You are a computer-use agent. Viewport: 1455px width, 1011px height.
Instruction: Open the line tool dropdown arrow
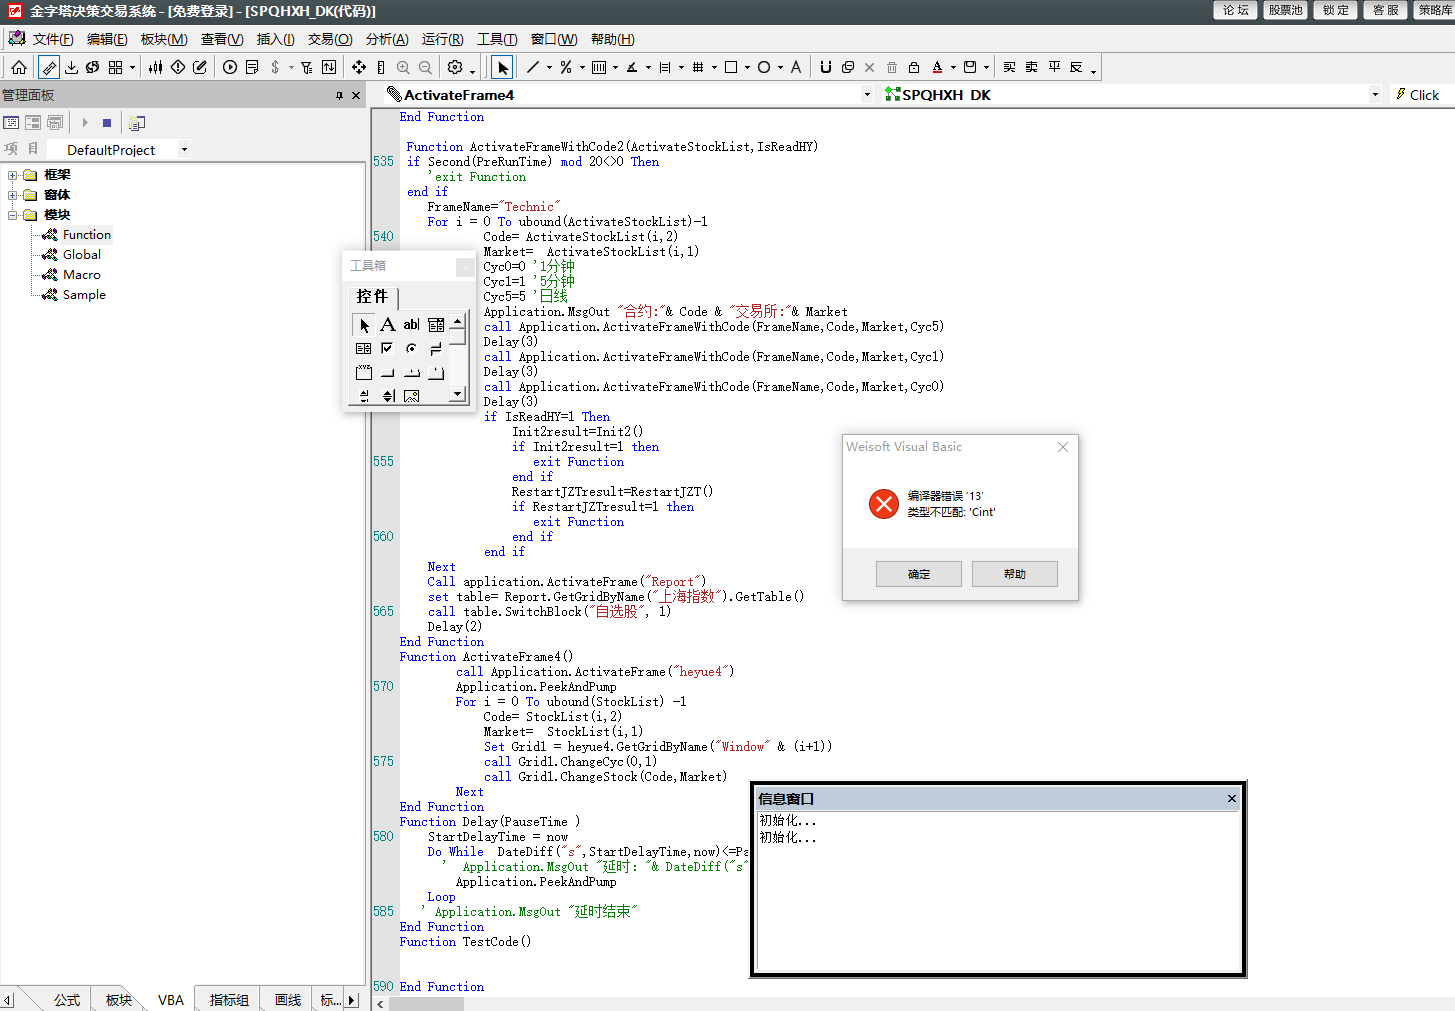coord(549,68)
